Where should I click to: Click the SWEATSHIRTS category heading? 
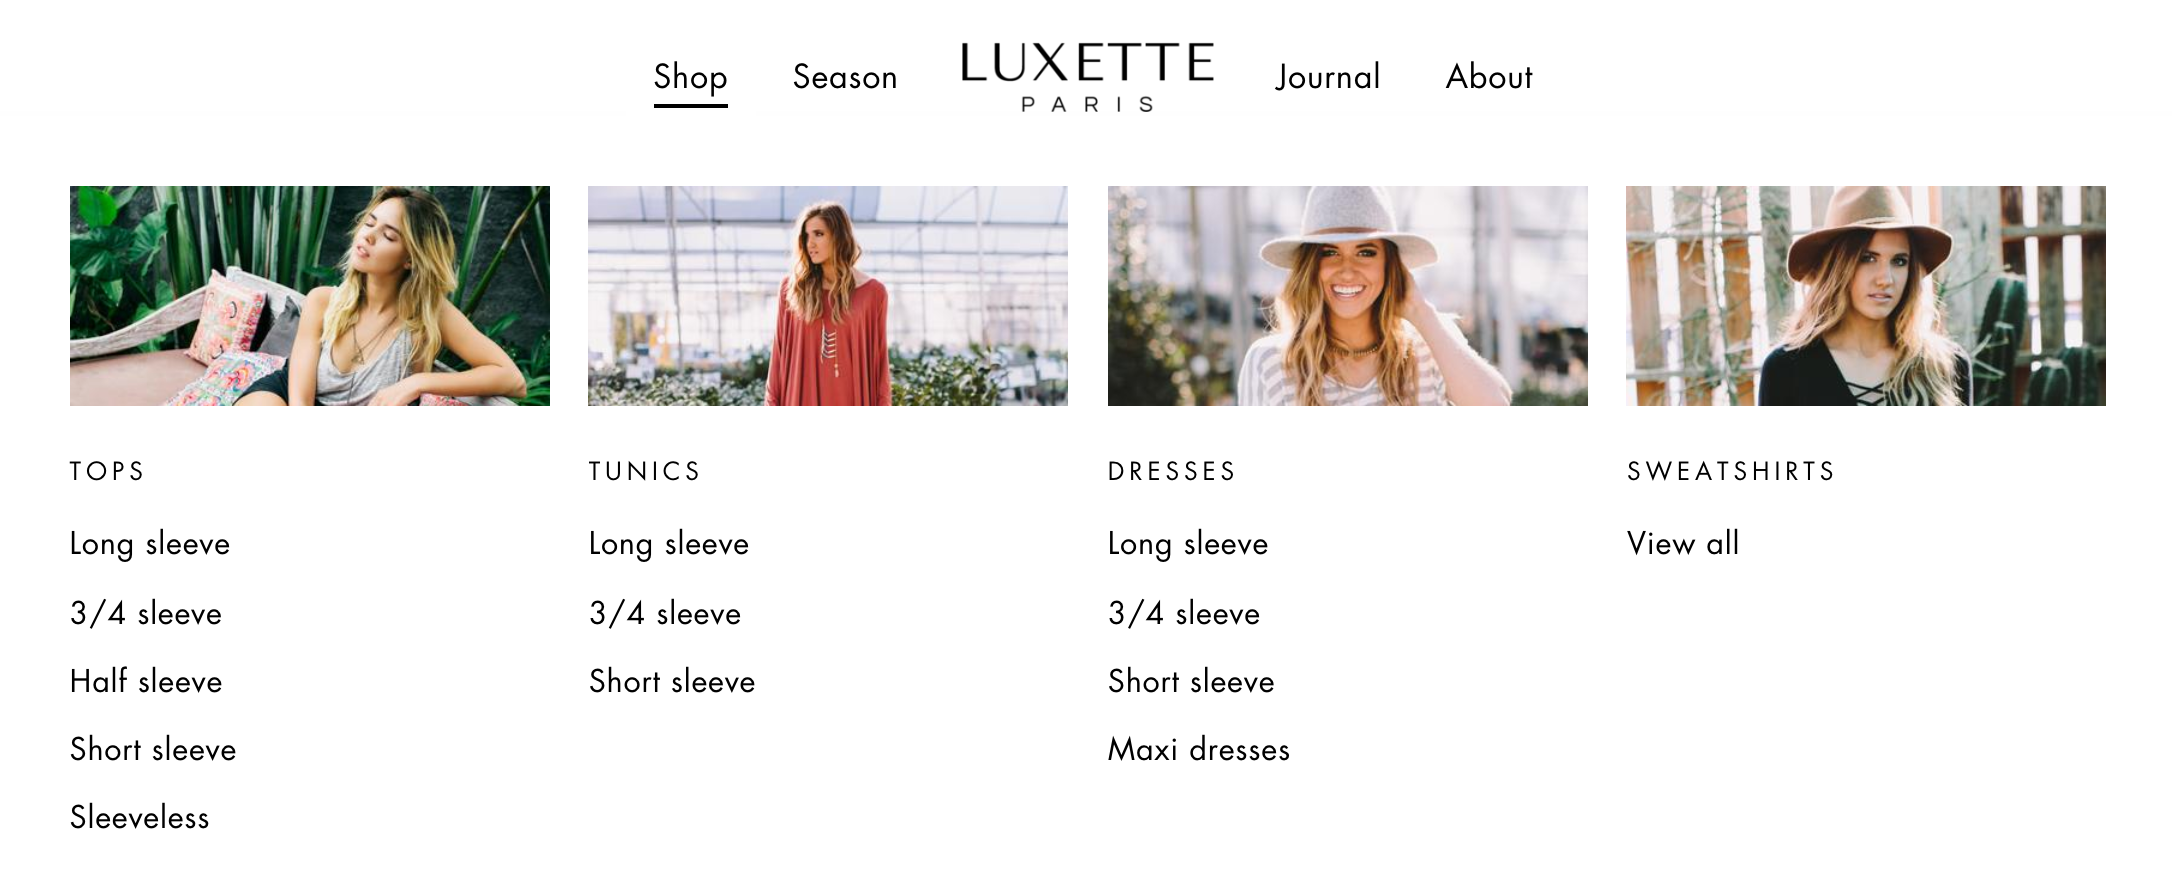click(1731, 471)
